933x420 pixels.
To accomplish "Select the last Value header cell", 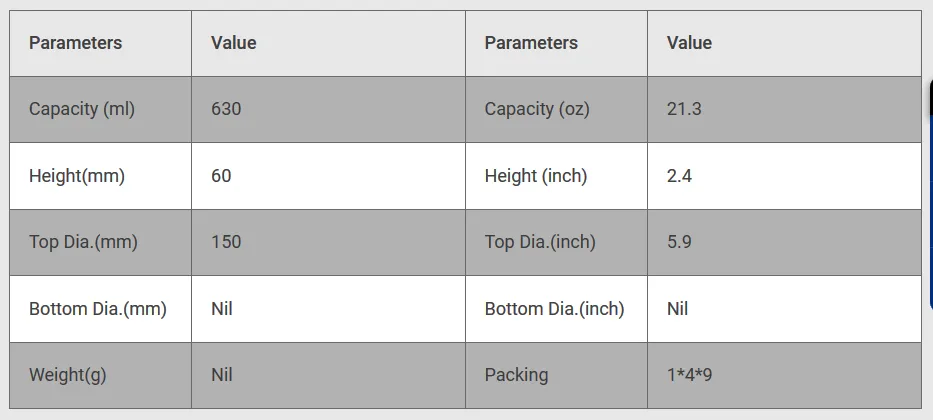I will pyautogui.click(x=784, y=43).
